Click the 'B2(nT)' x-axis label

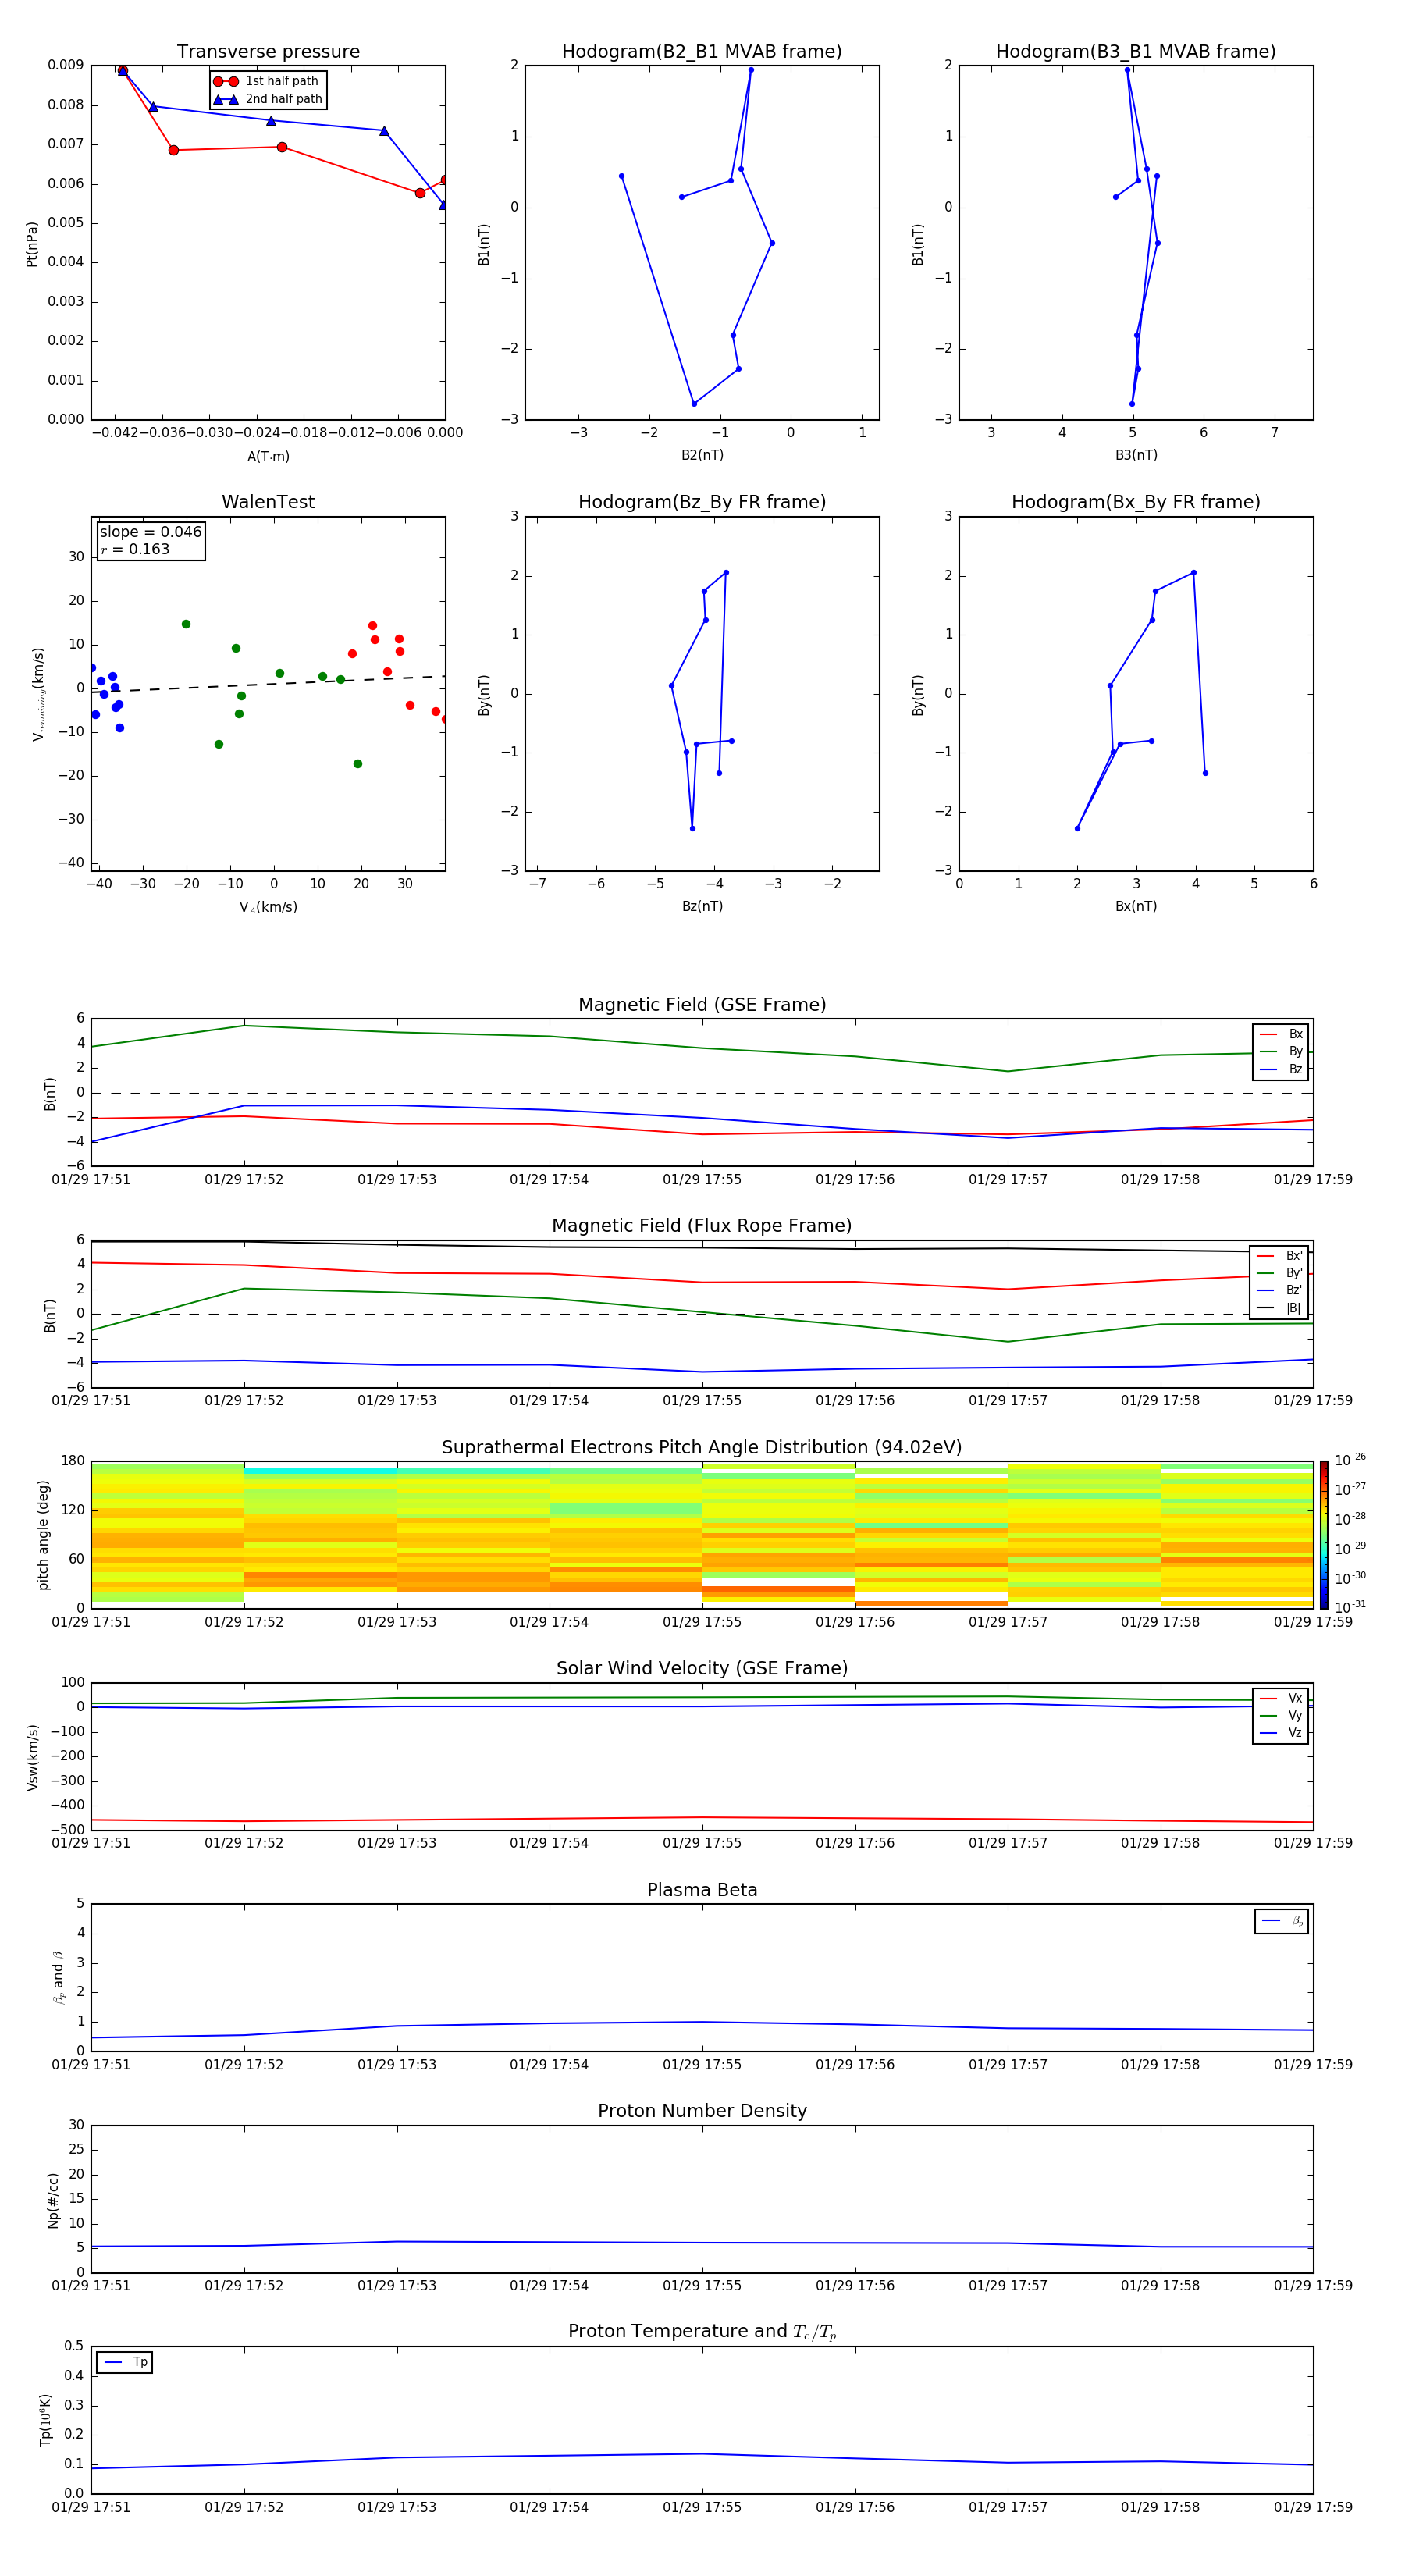702,455
